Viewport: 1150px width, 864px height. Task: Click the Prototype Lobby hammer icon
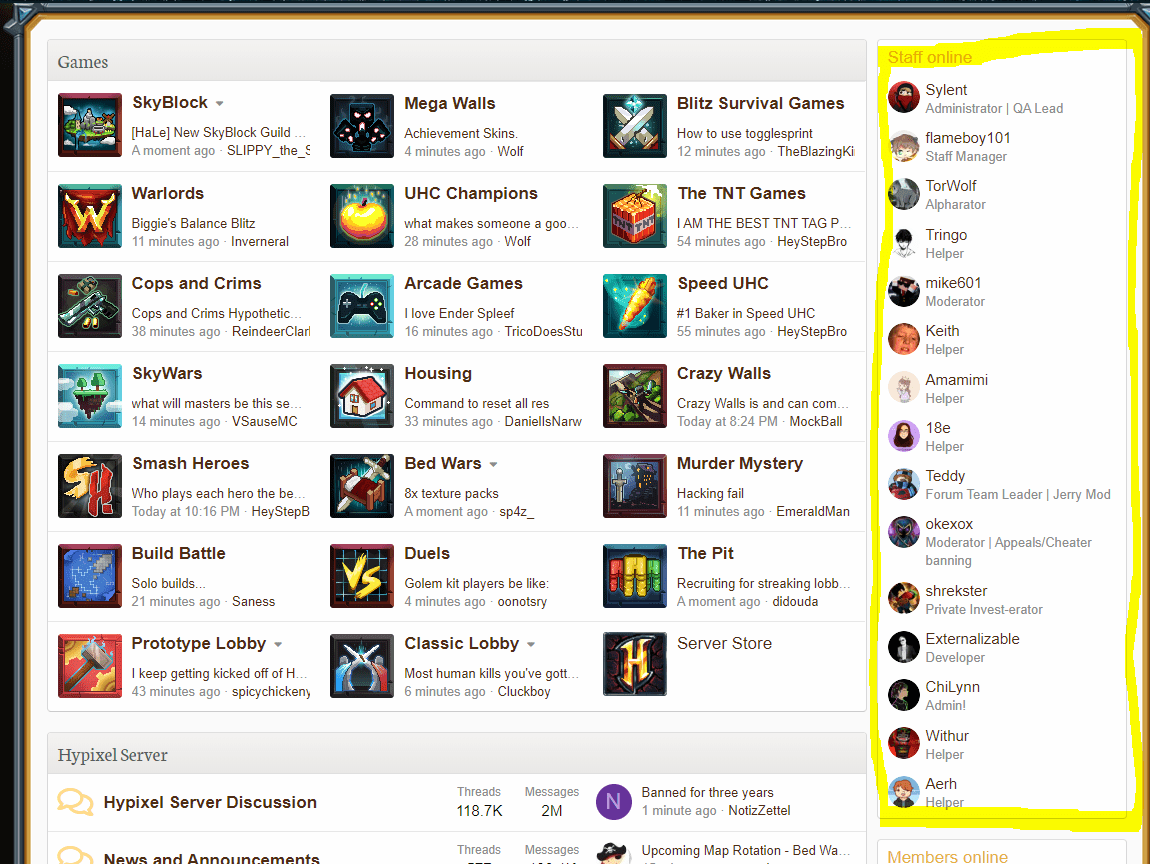89,666
